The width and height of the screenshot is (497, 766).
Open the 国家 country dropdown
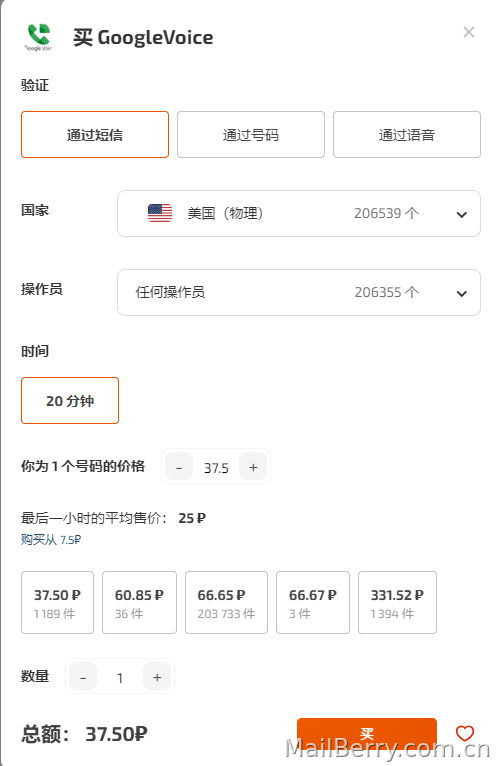tap(299, 213)
